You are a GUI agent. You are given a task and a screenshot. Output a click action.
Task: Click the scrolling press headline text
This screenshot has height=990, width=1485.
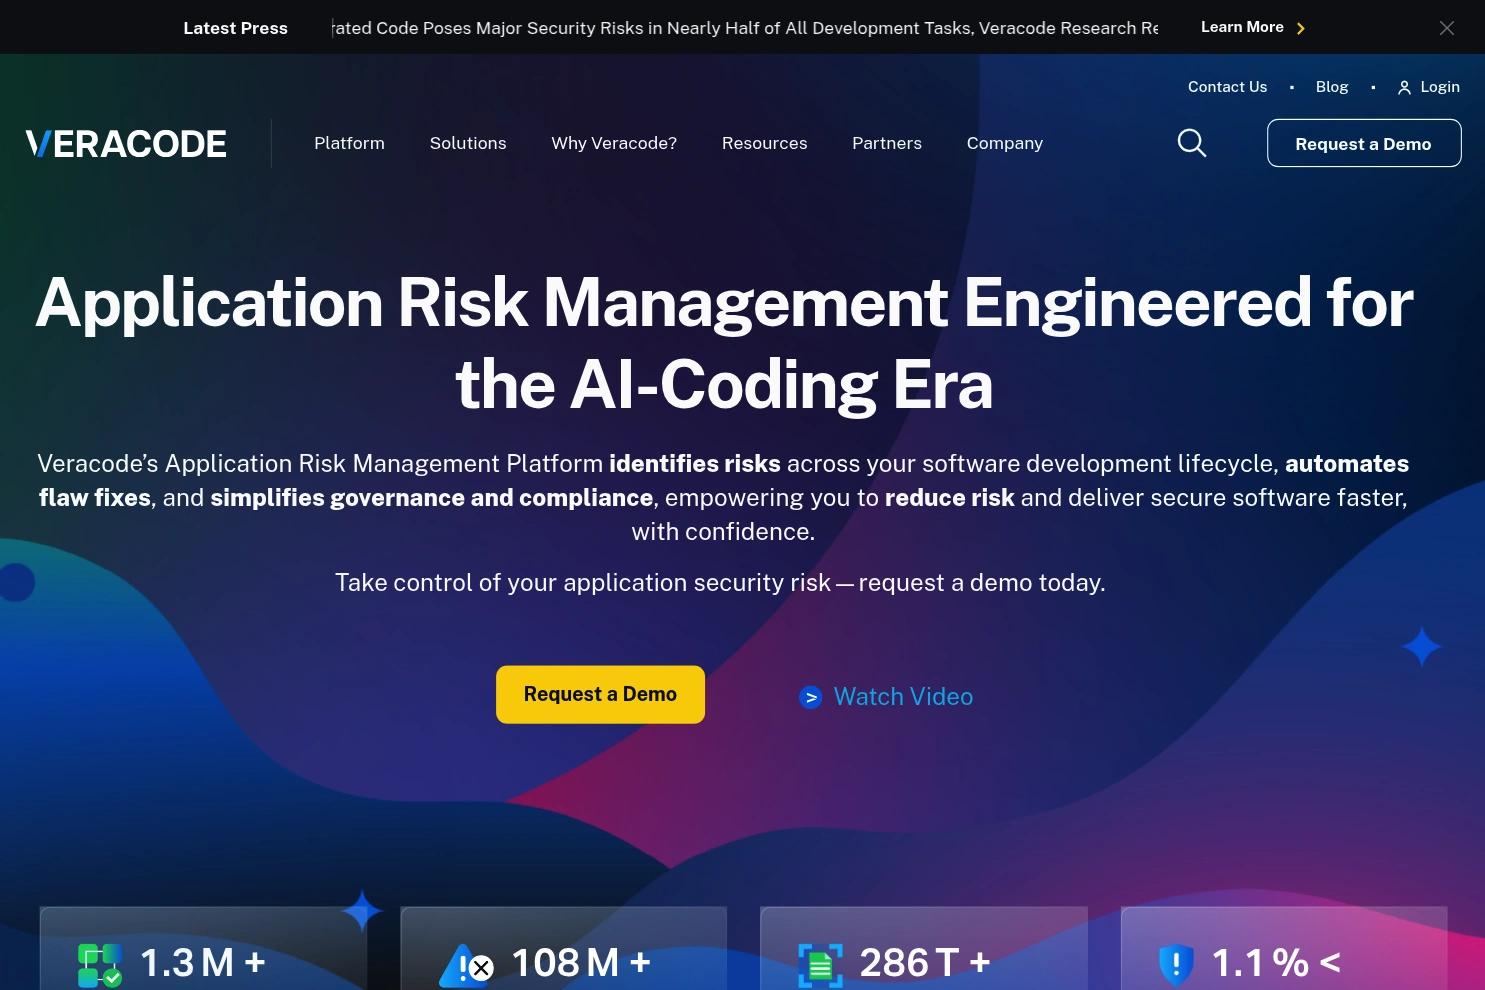745,28
